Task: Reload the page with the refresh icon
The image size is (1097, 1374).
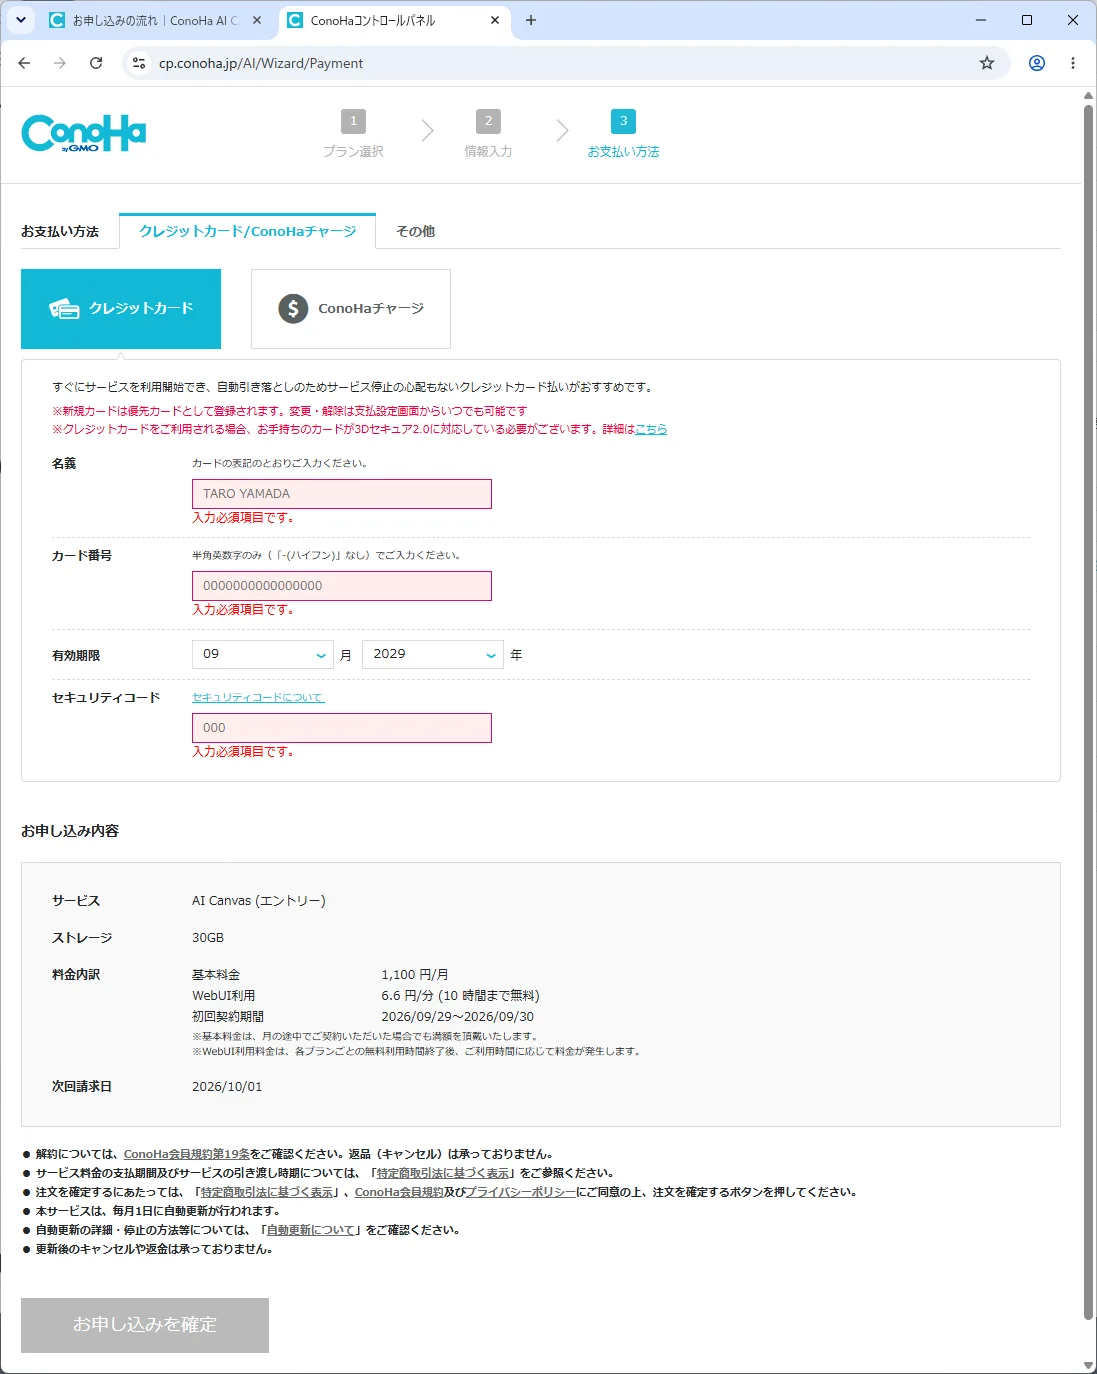Action: (96, 63)
